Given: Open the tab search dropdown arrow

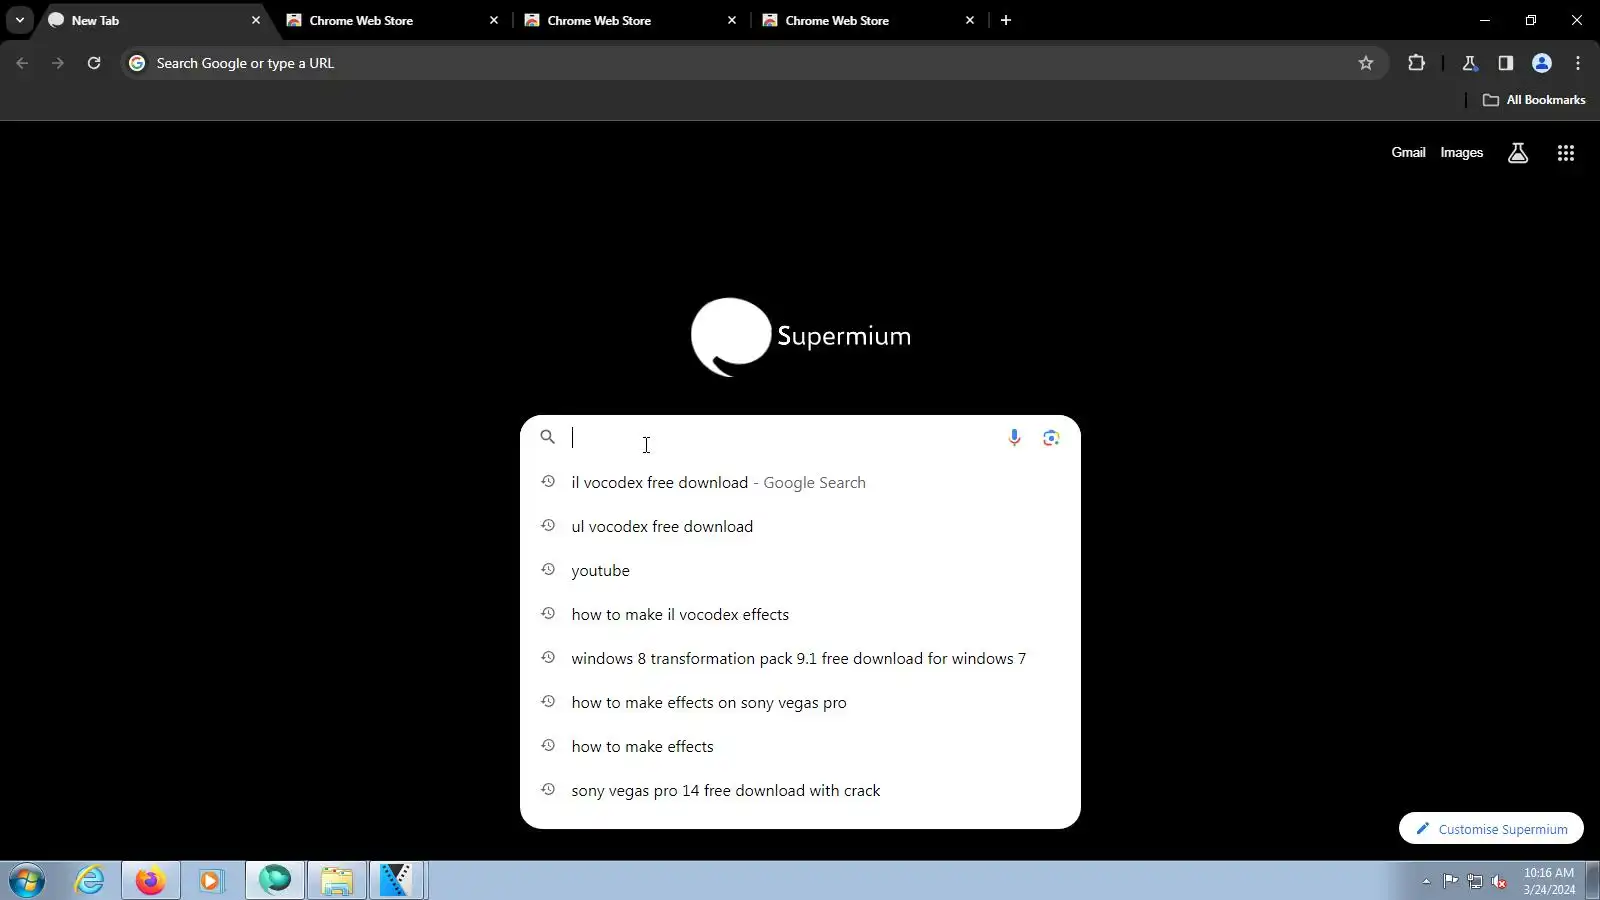Looking at the screenshot, I should 19,20.
